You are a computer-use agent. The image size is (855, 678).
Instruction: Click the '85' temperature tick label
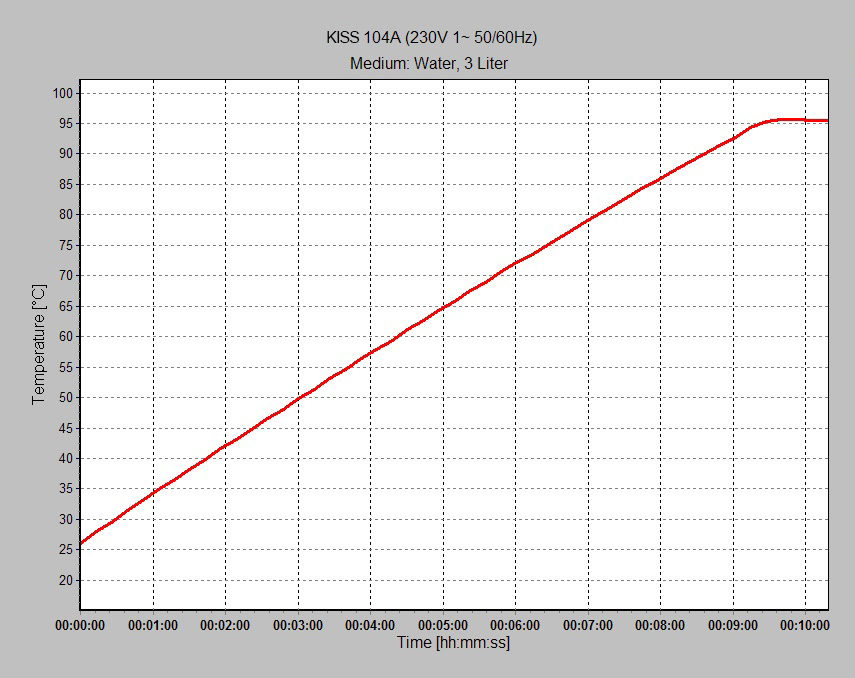[65, 184]
